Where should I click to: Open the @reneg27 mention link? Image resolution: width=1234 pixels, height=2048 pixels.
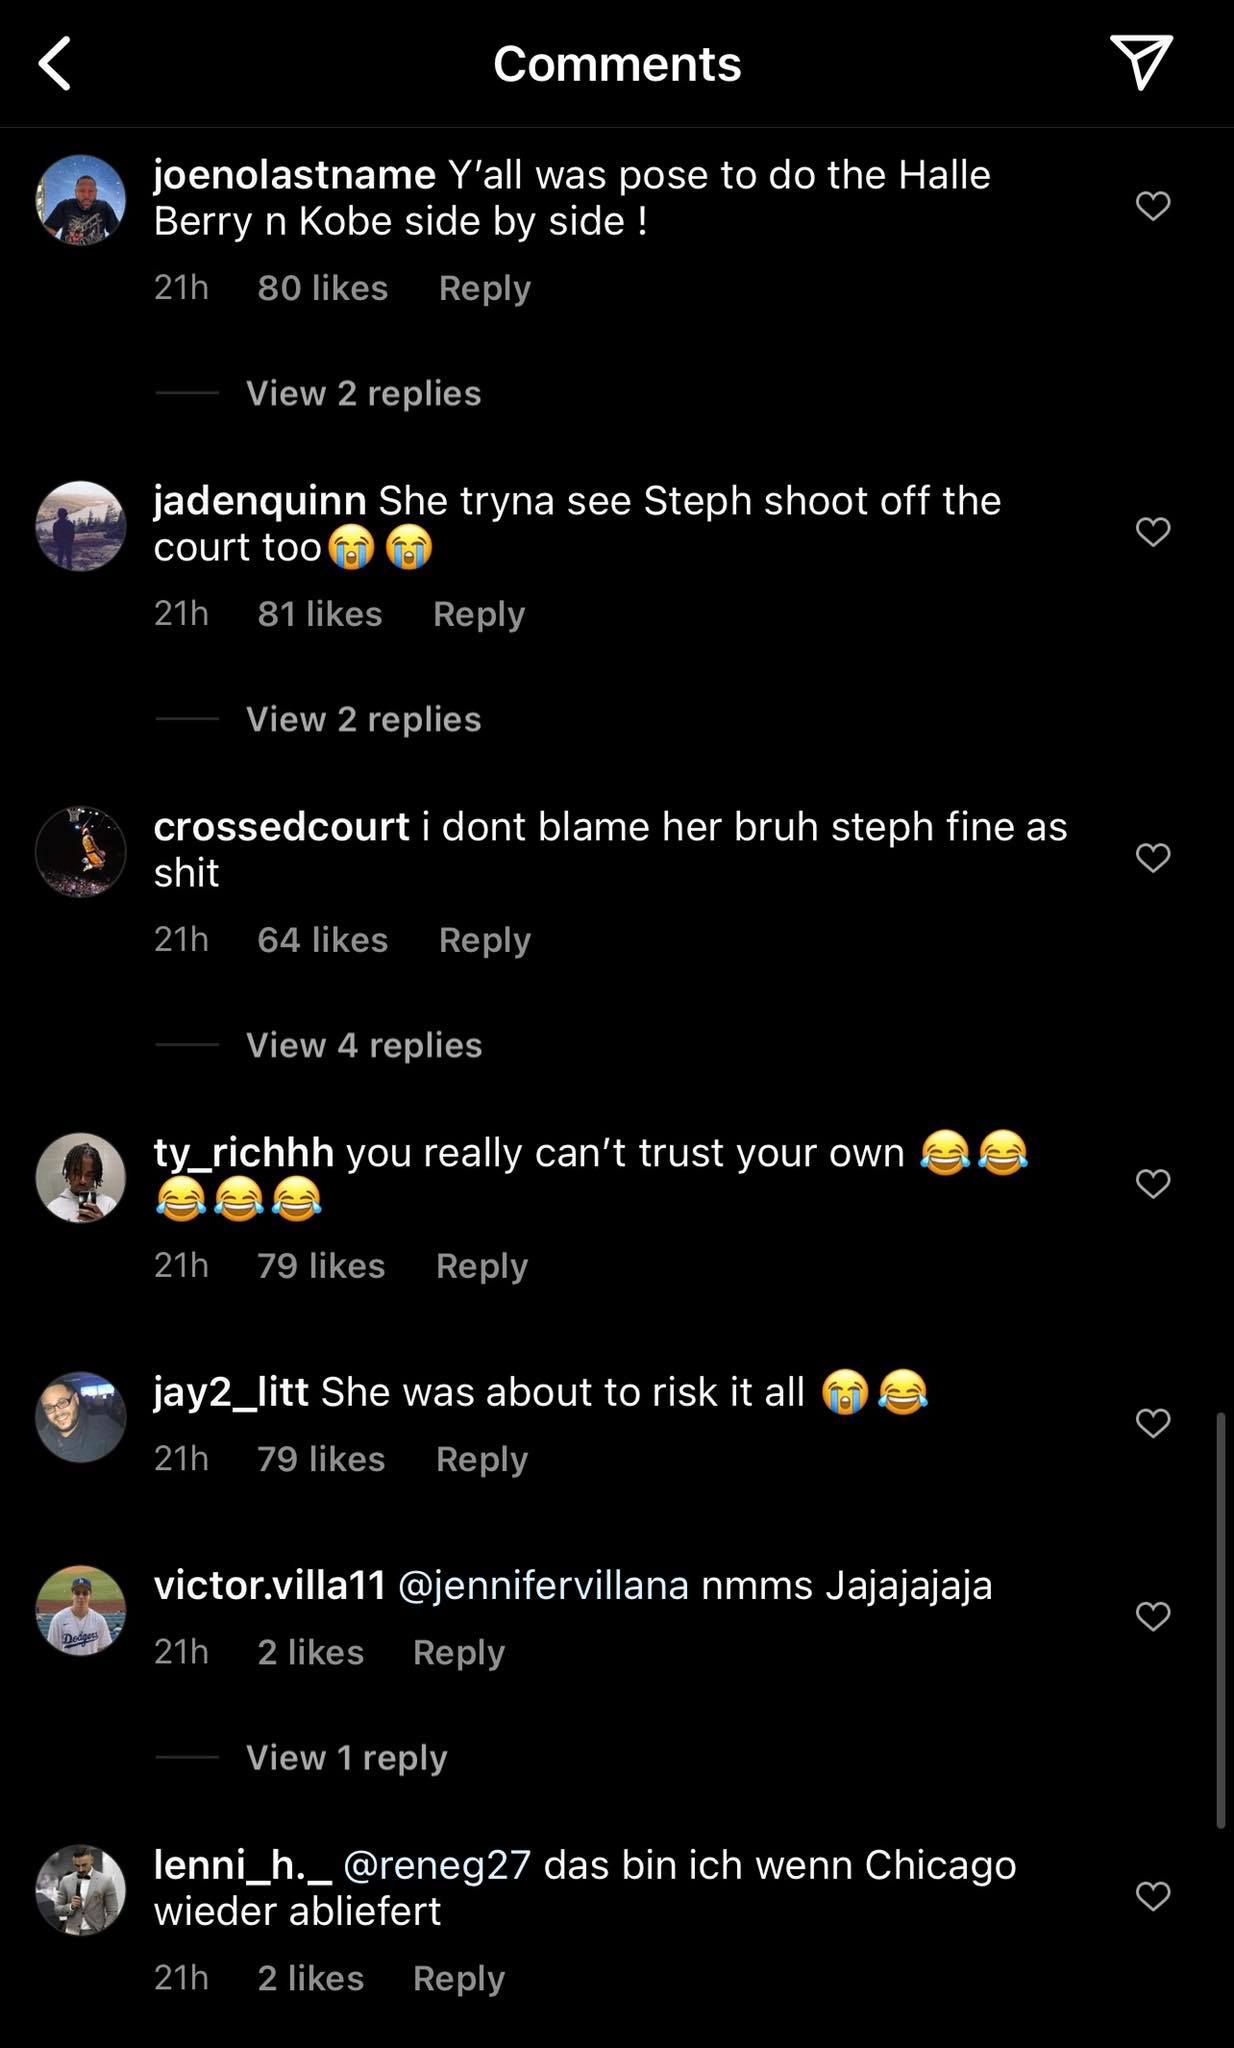(436, 1865)
